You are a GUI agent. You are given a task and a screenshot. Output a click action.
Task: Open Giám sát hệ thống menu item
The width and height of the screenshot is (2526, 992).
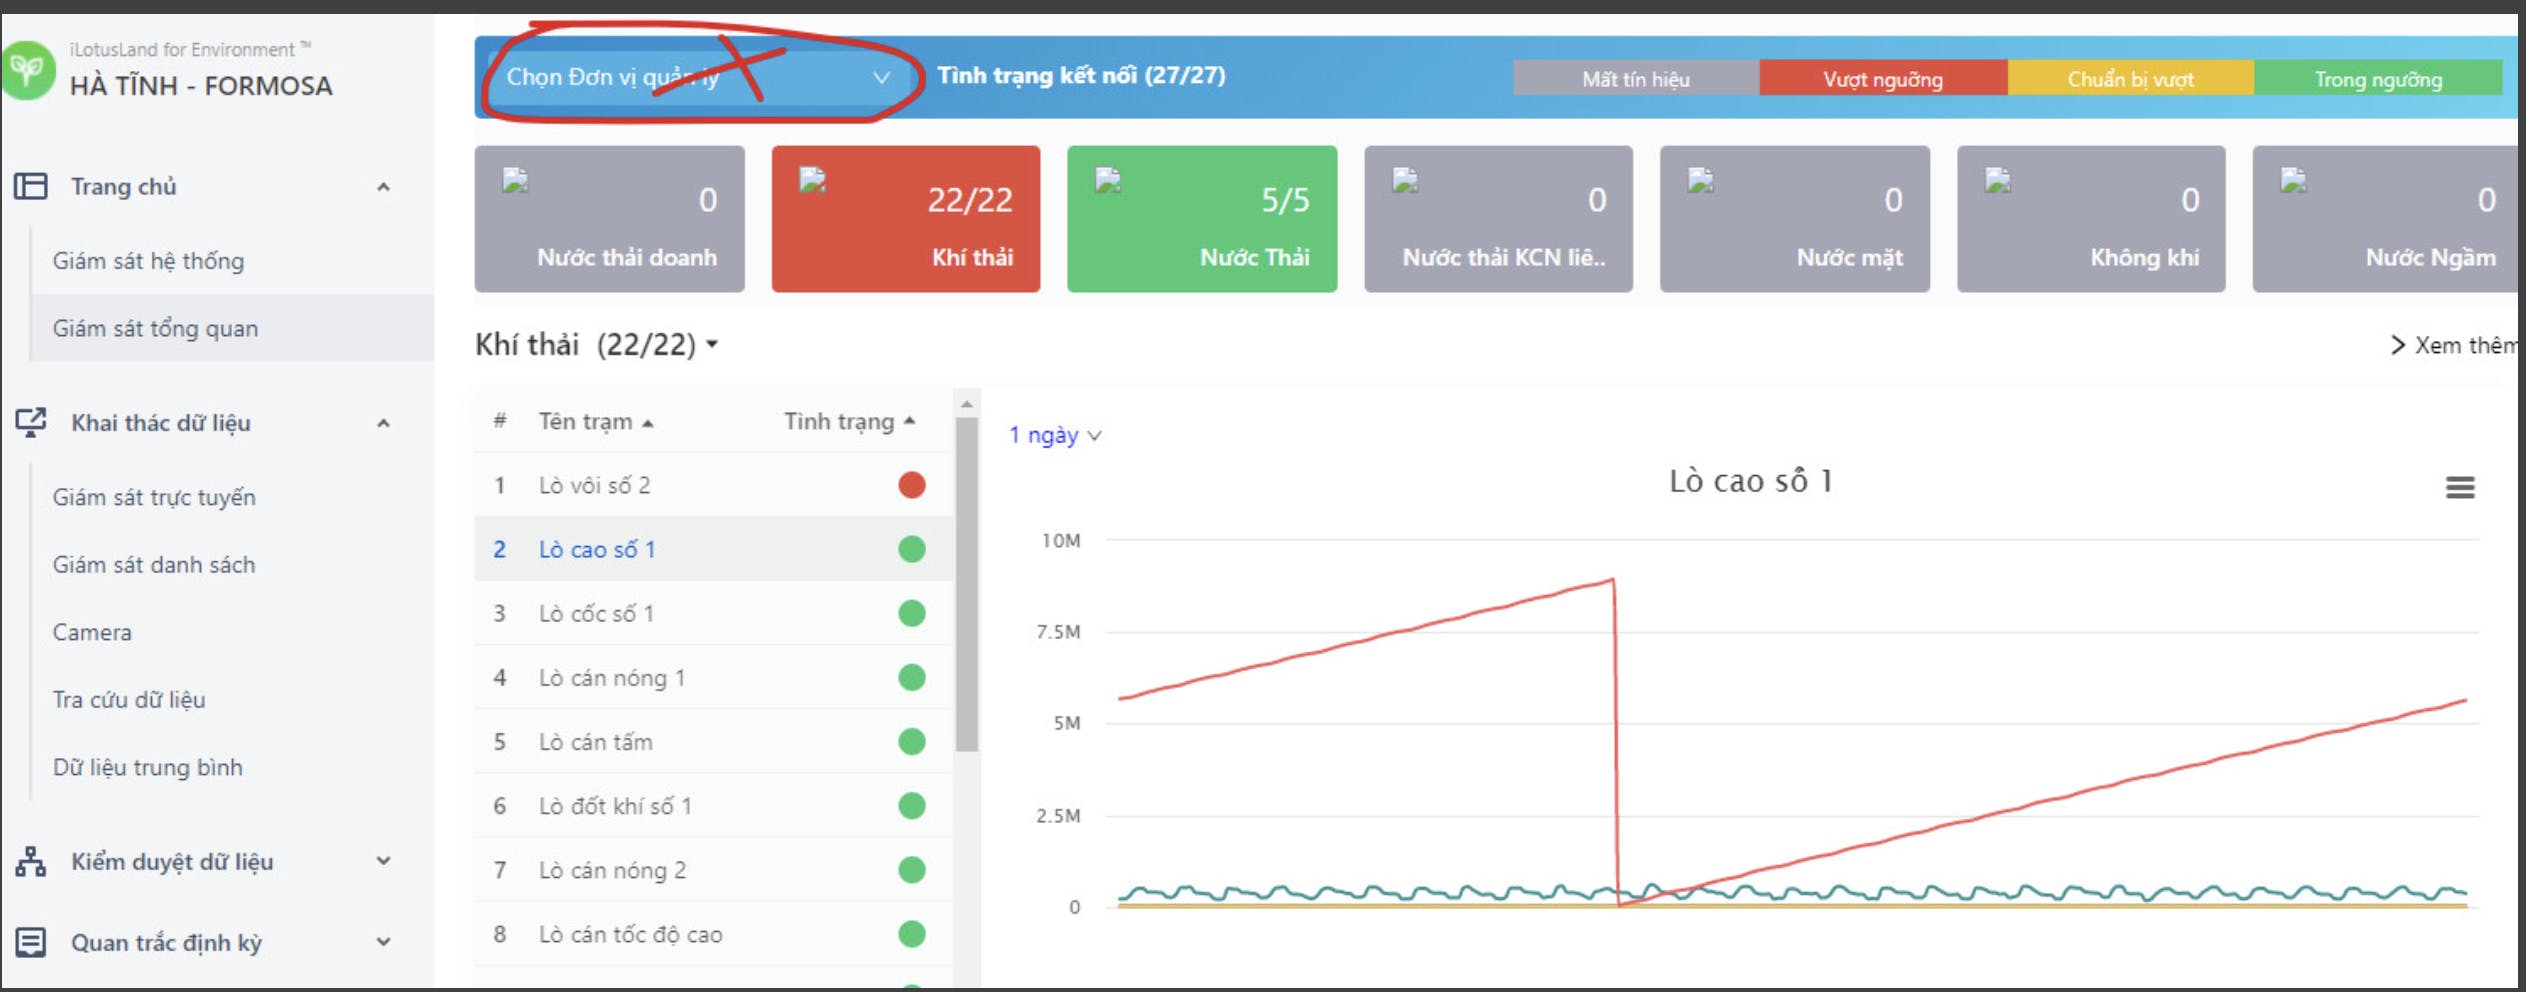click(x=148, y=261)
